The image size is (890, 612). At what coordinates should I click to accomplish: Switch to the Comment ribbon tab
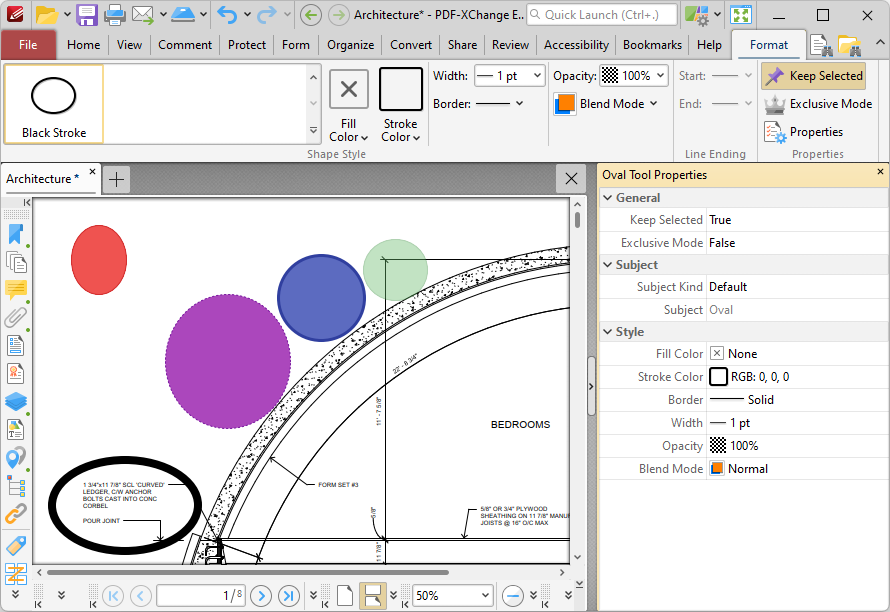pos(184,45)
